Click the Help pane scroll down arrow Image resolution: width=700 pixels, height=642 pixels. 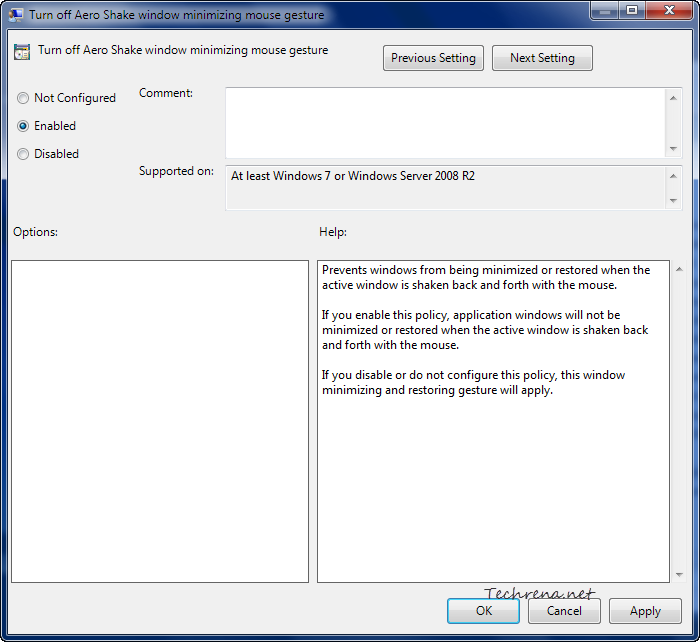(679, 575)
